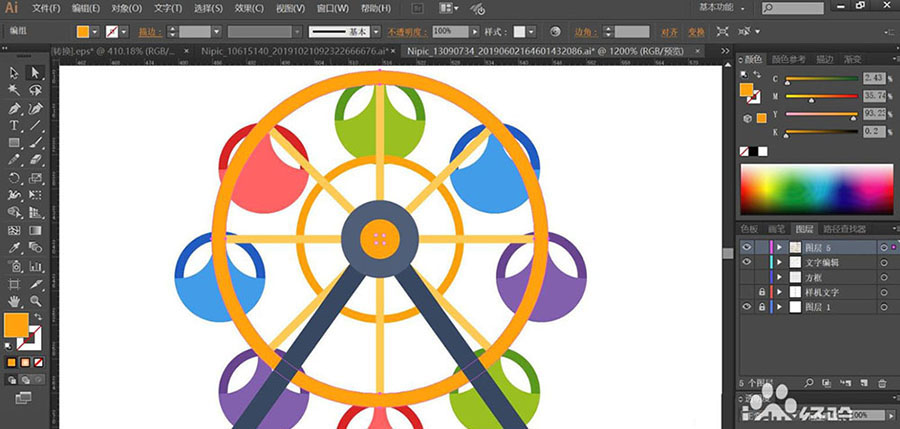Click the swap fill and stroke arrows
The height and width of the screenshot is (429, 900).
(38, 316)
